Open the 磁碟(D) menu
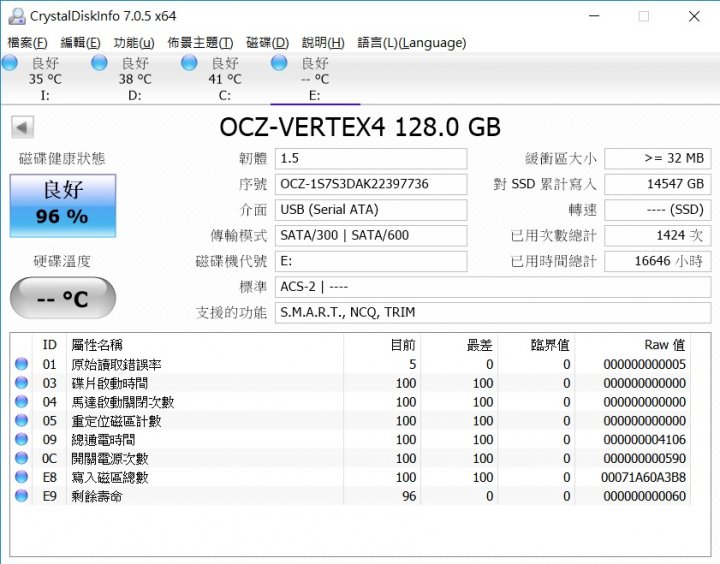 point(267,43)
